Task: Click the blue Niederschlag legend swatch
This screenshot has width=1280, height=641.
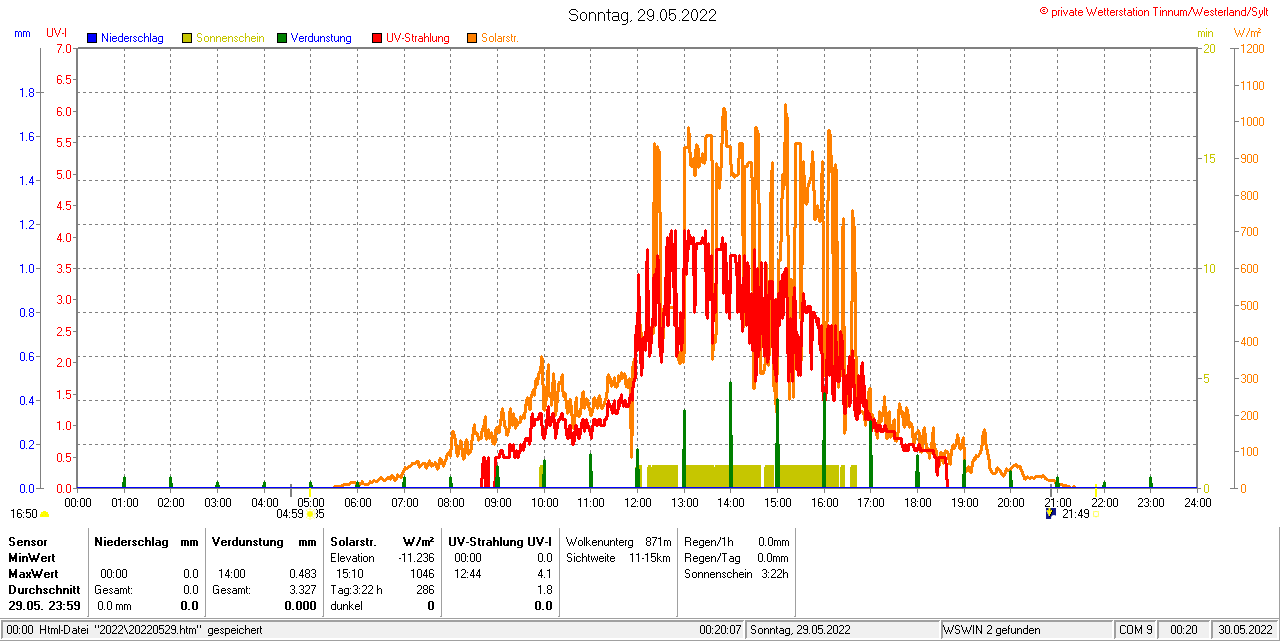Action: 92,38
